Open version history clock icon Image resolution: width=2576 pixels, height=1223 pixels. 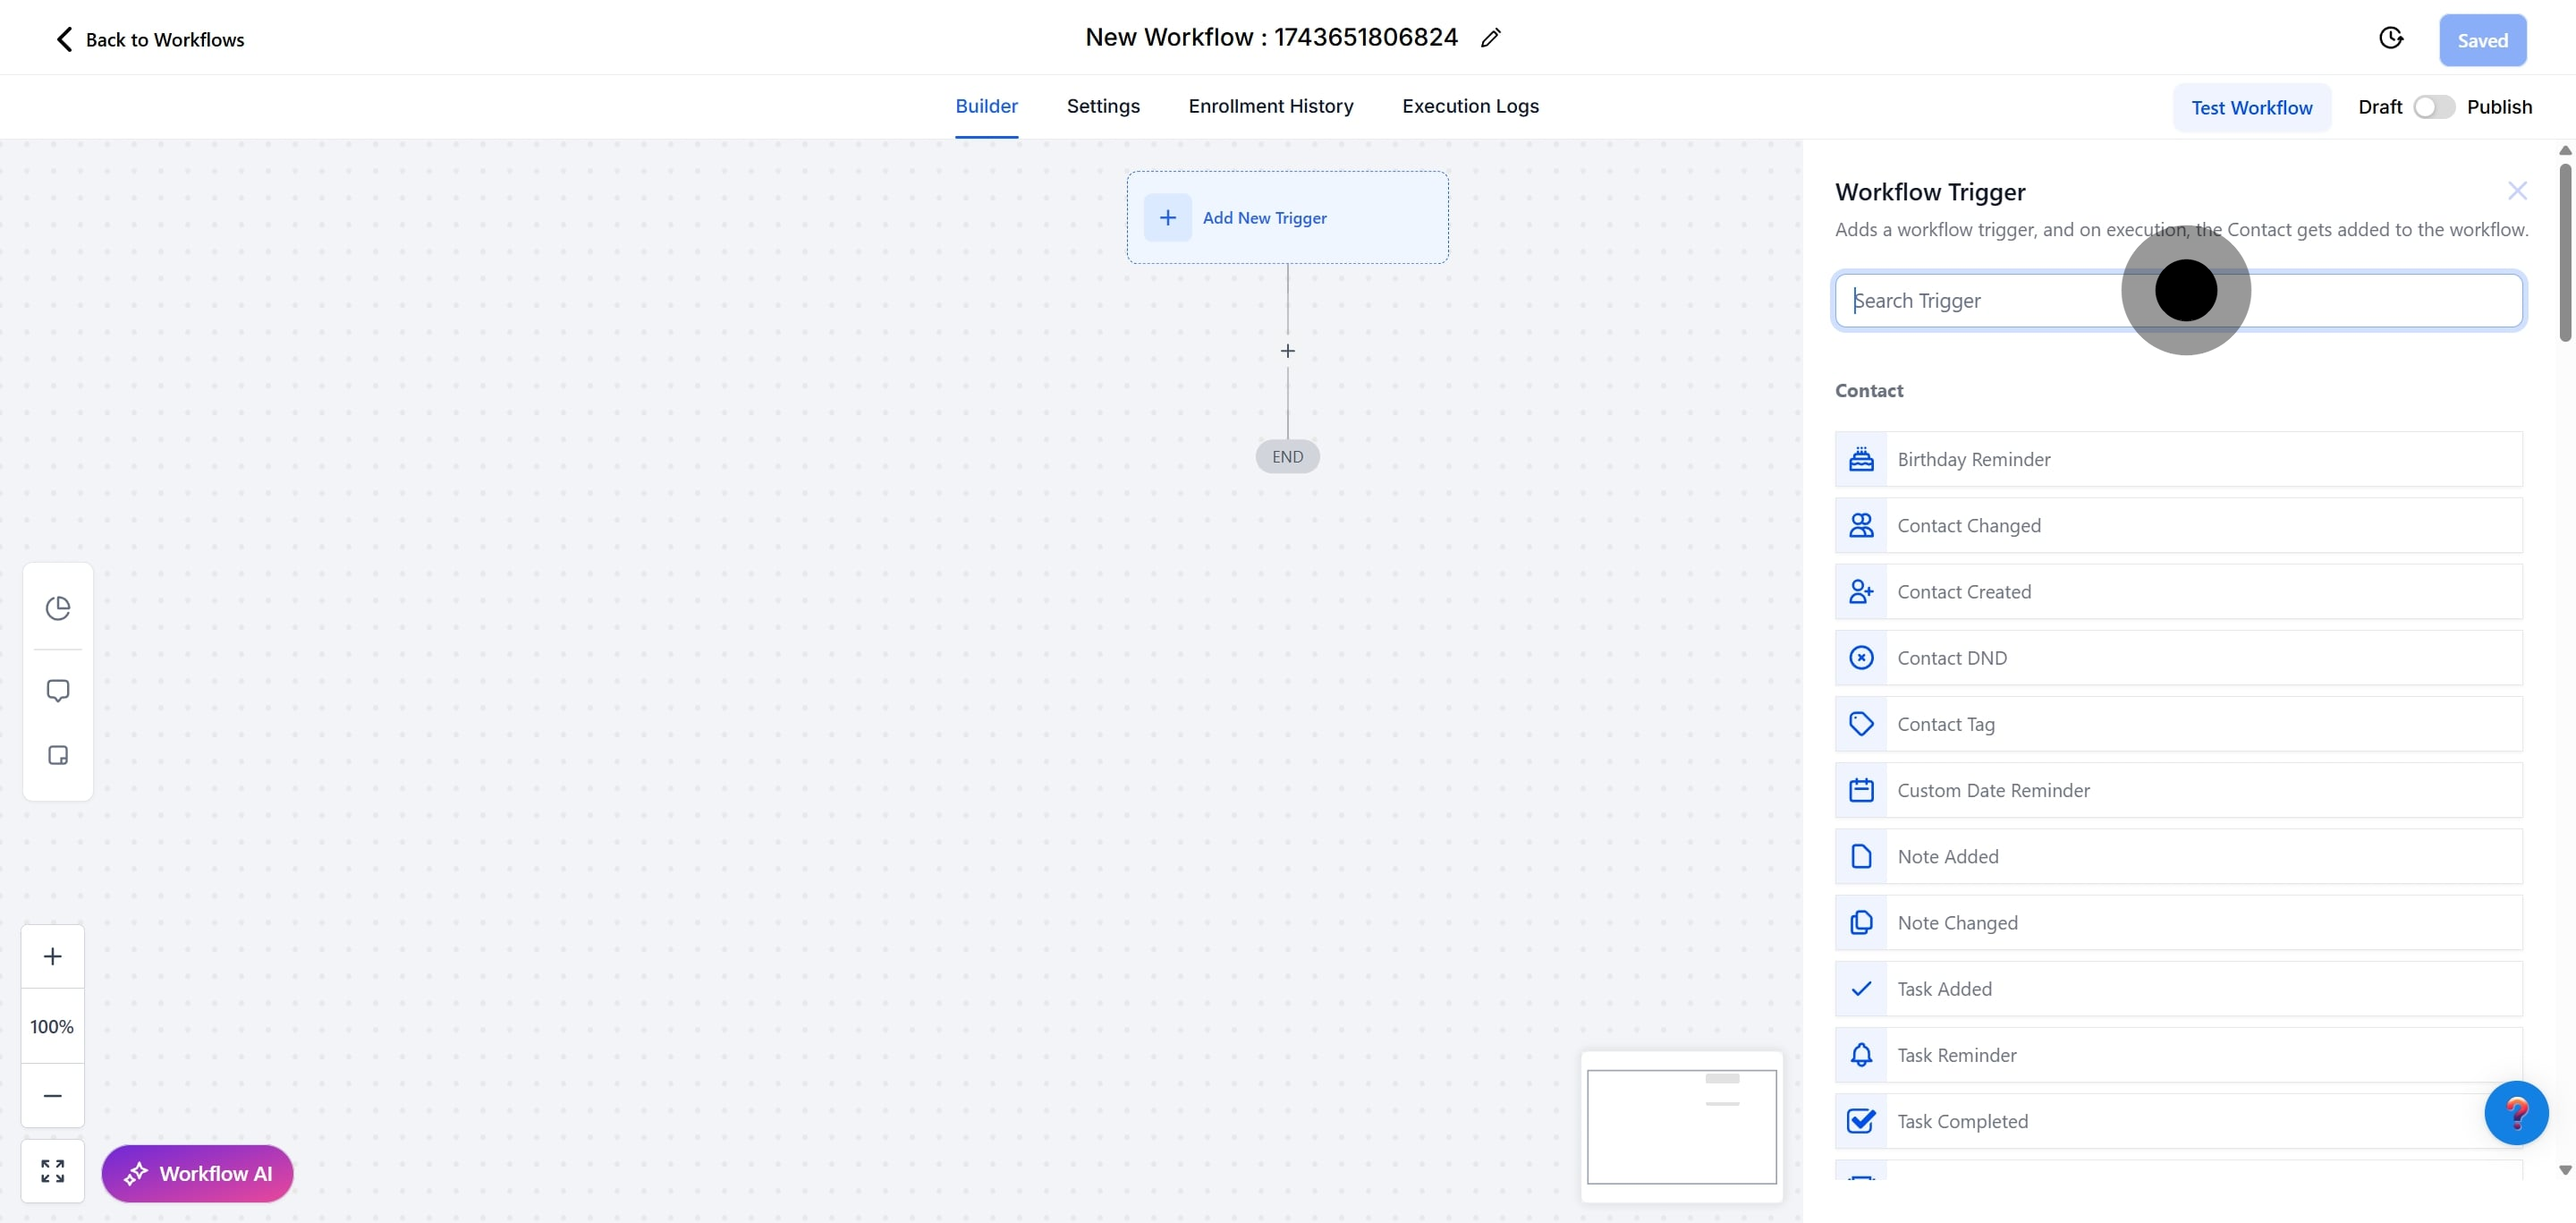(2390, 38)
